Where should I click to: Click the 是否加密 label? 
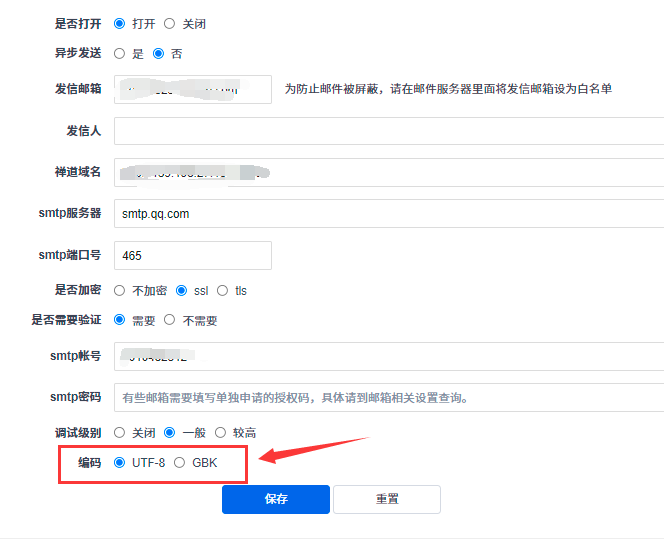coord(78,290)
